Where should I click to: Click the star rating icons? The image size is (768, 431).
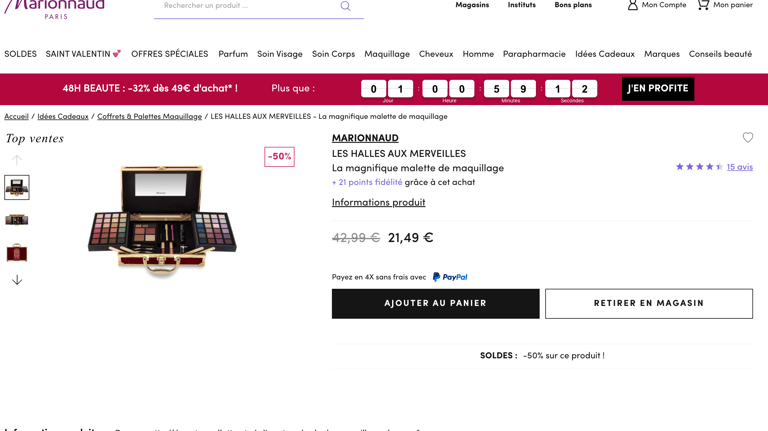[x=699, y=167]
